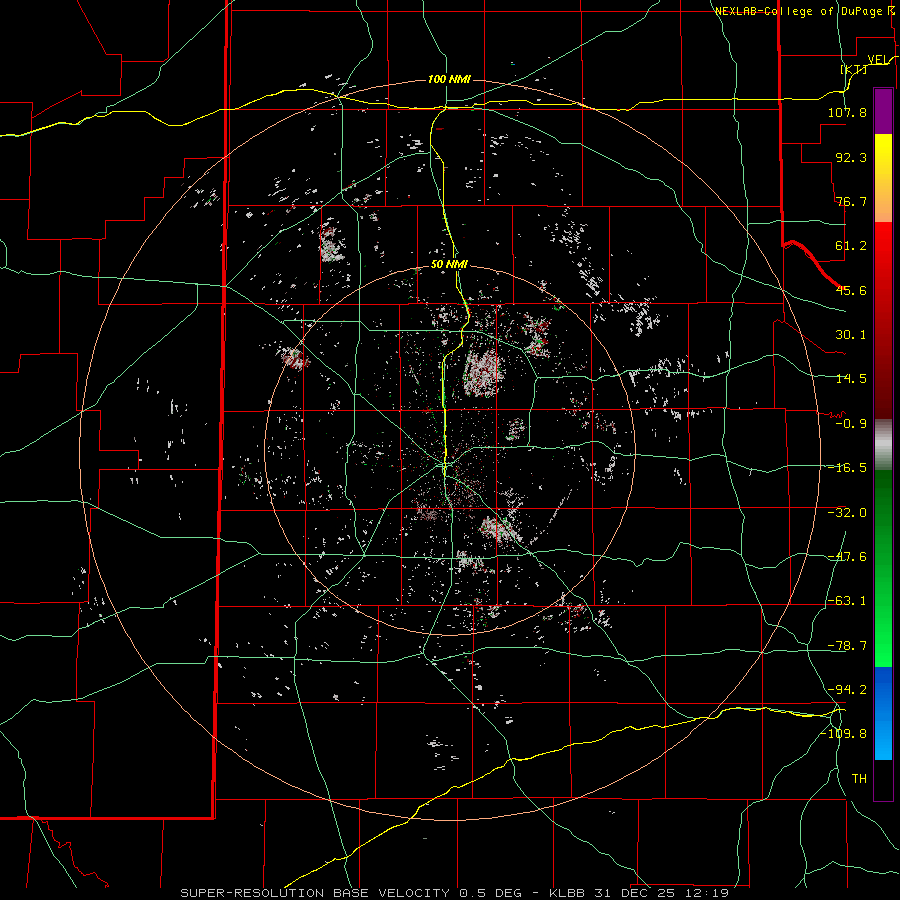Click the -0.9 velocity scale value
Screen dimensions: 900x900
coord(851,424)
